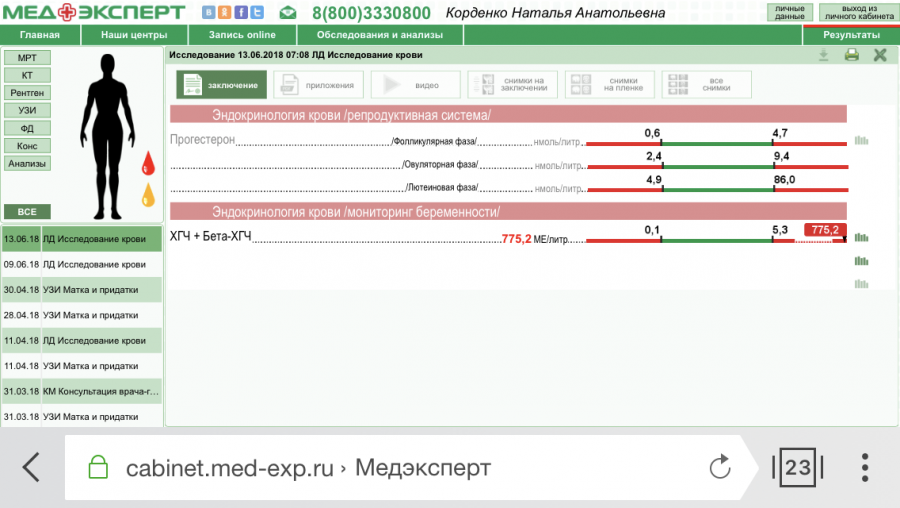This screenshot has width=900, height=508.
Task: Click the phone number 8(800)3330800
Action: (x=371, y=13)
